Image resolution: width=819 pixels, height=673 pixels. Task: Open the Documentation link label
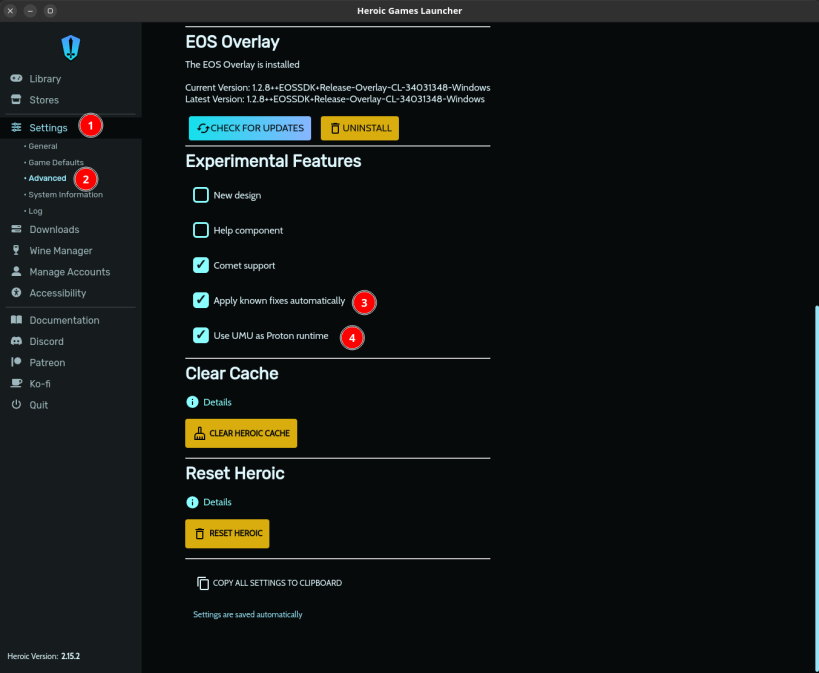coord(64,320)
